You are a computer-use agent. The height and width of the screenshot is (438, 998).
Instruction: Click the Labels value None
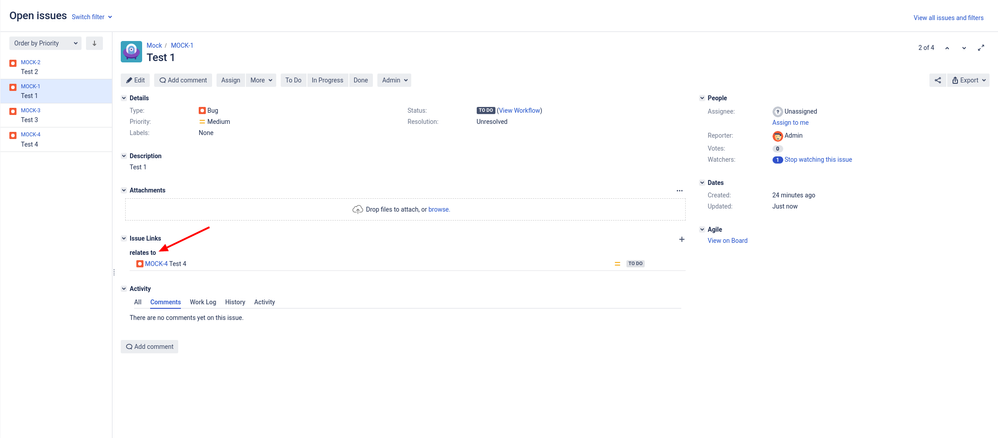[x=206, y=133]
